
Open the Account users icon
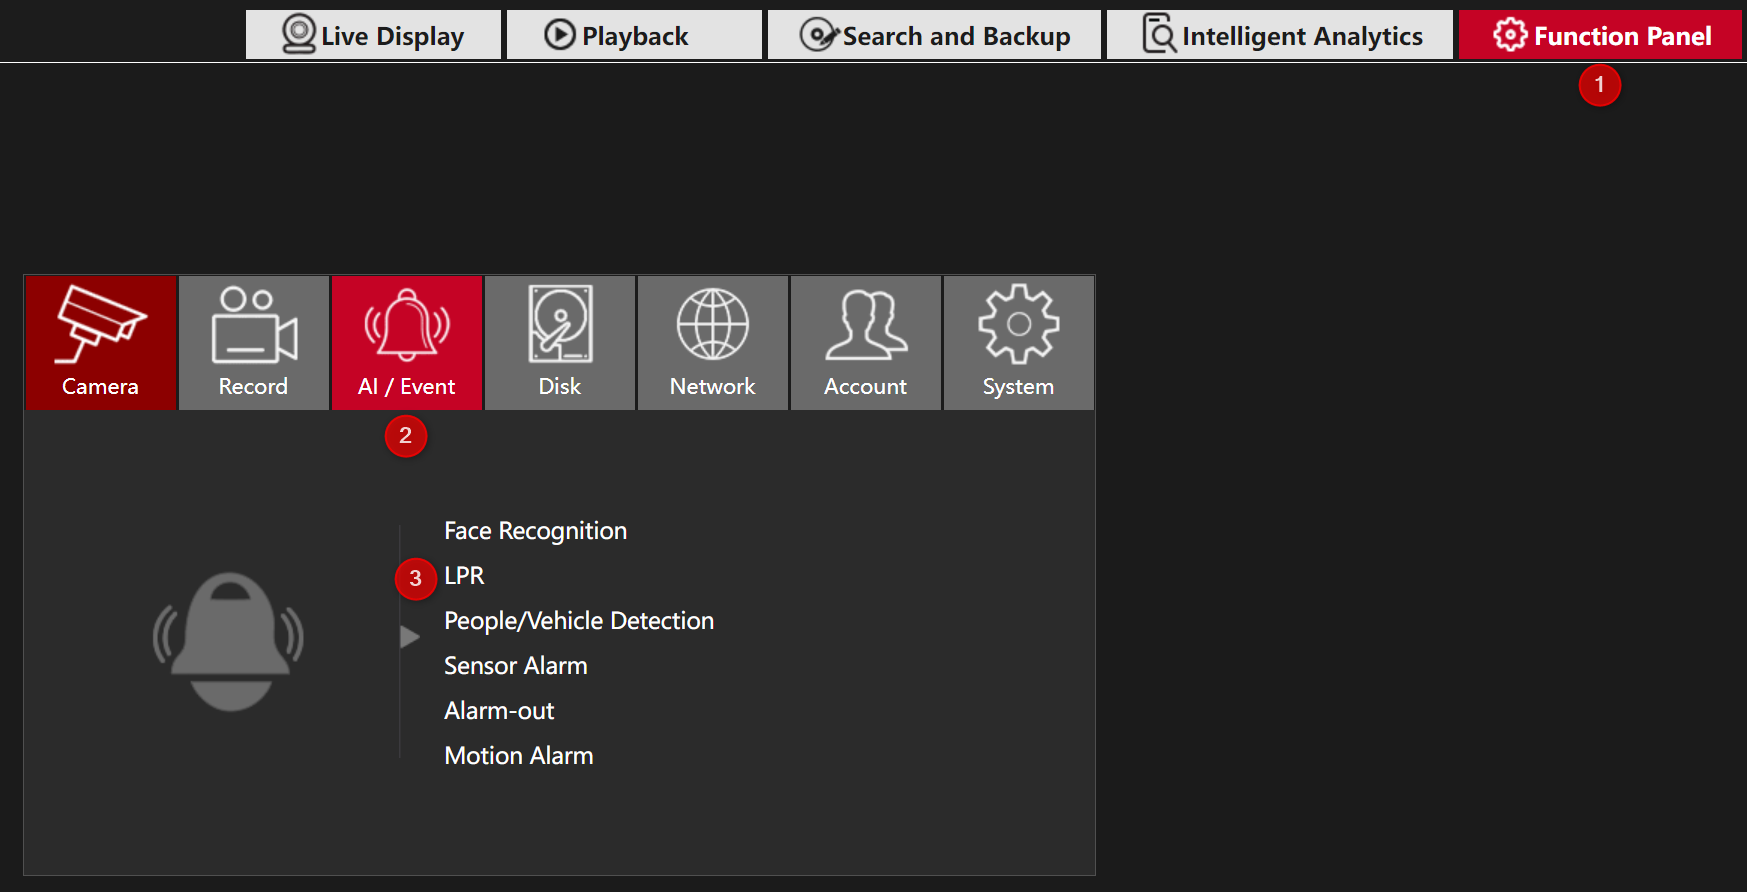(866, 325)
